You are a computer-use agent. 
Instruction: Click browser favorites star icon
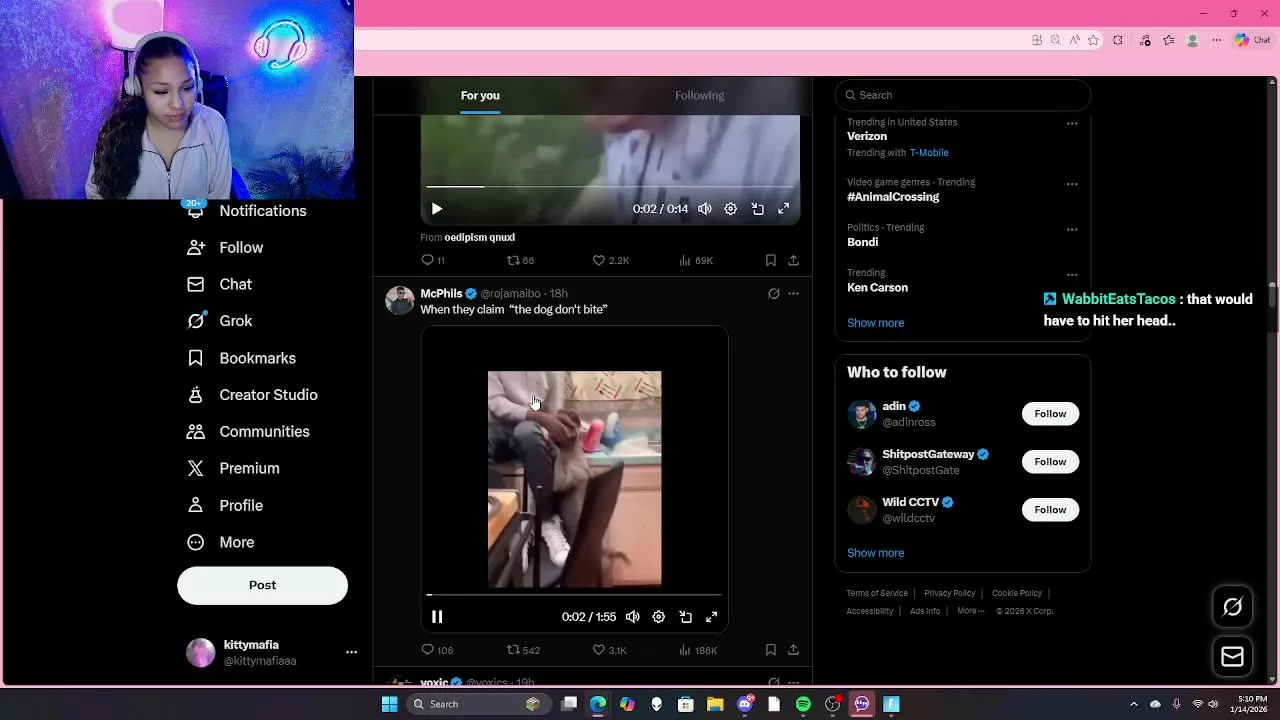tap(1094, 40)
